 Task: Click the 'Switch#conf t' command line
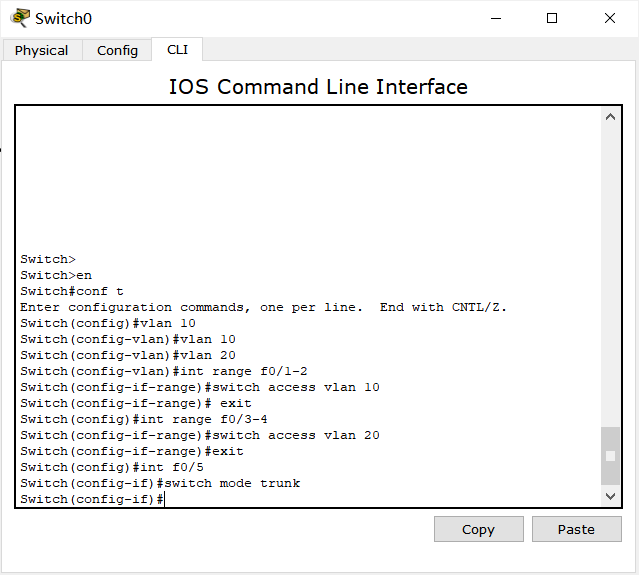pos(72,291)
